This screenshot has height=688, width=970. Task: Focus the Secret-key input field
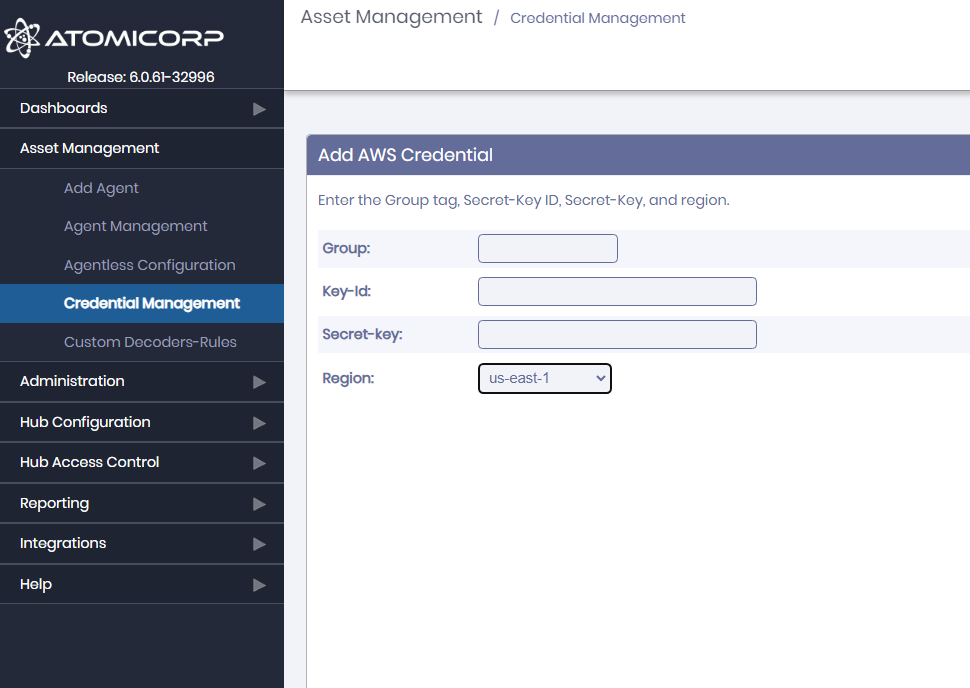click(617, 335)
